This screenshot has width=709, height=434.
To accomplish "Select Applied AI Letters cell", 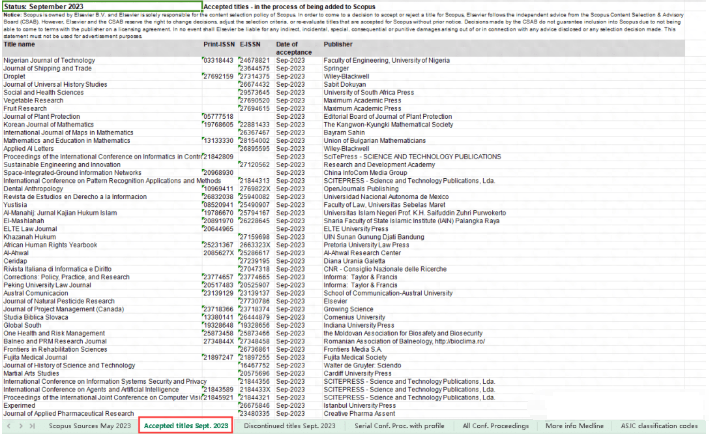I will coord(28,149).
